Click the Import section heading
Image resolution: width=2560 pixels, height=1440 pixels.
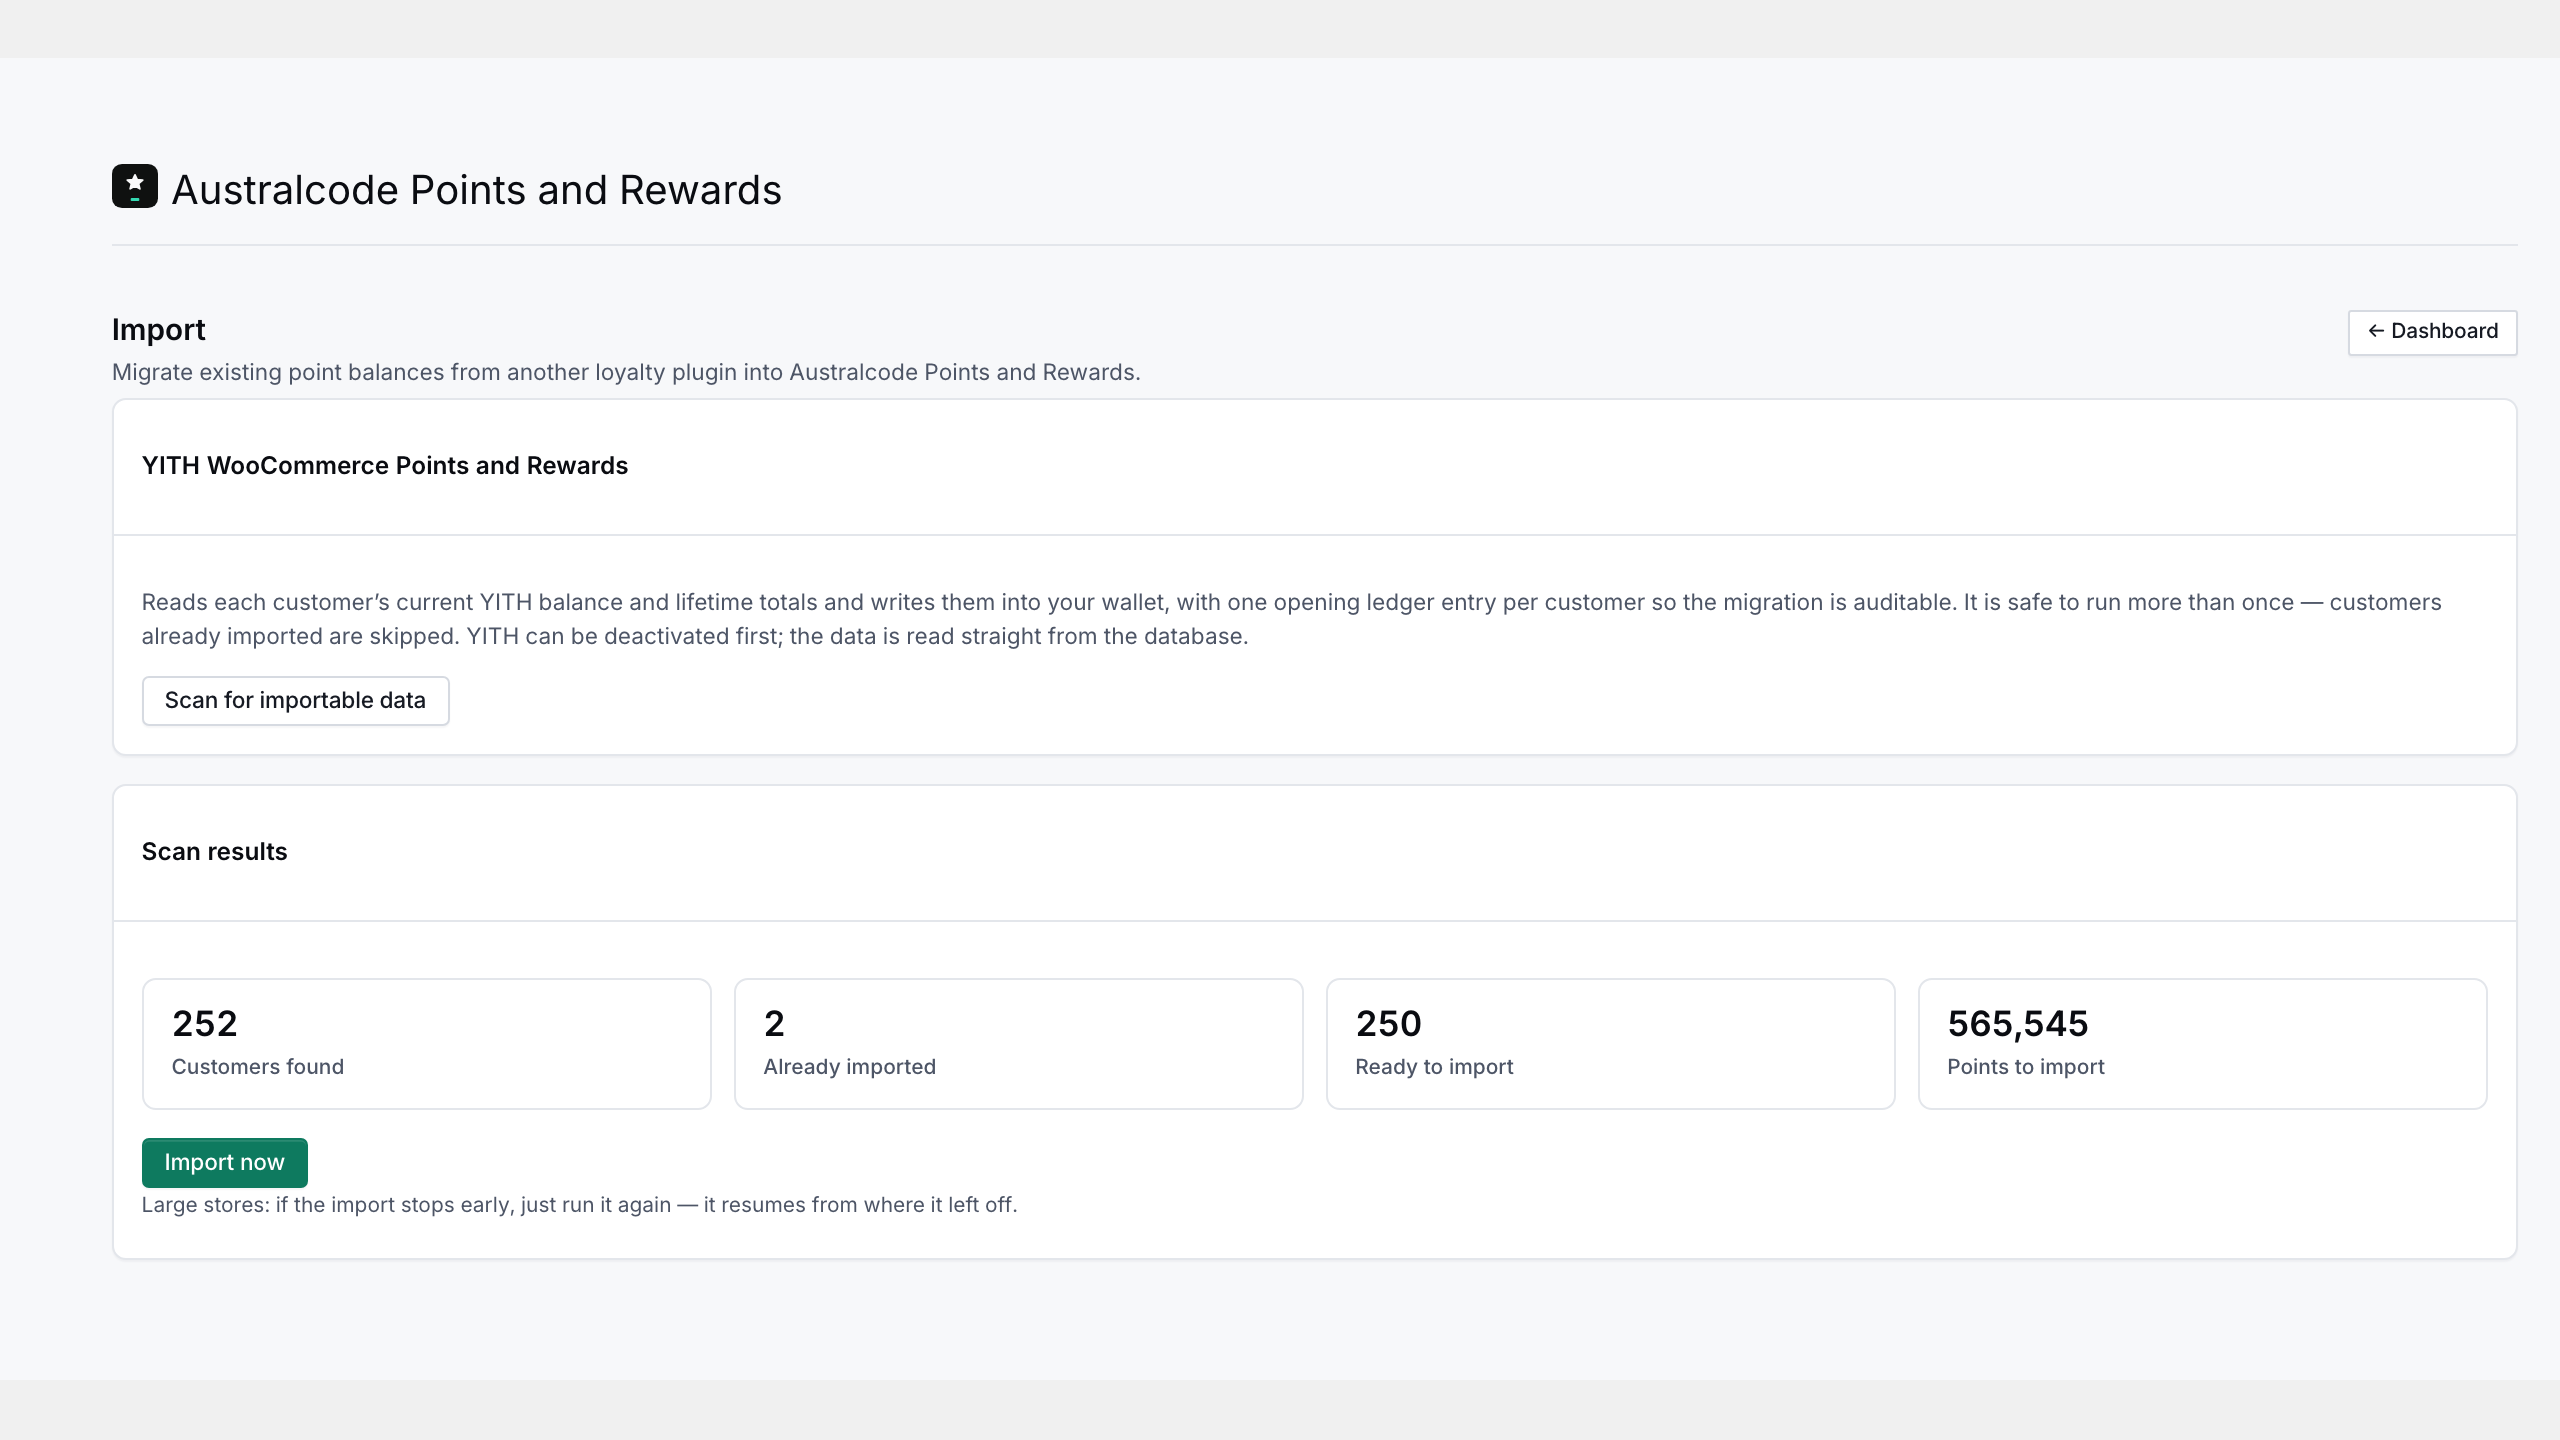point(158,330)
